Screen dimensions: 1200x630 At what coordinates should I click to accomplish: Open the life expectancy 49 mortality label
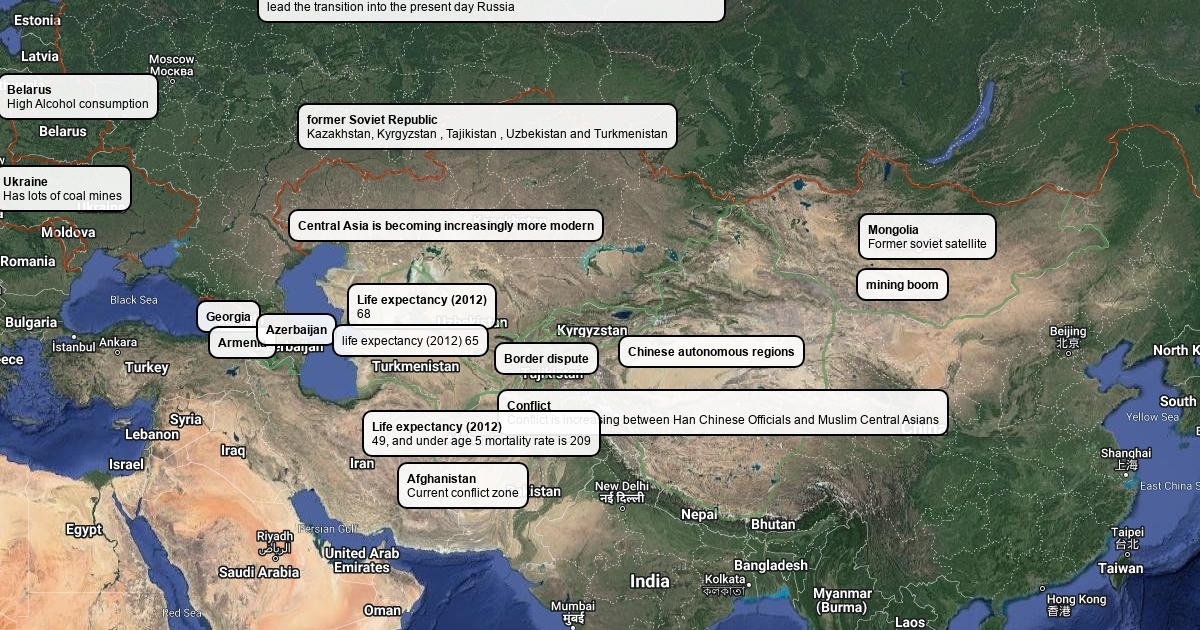tap(481, 434)
